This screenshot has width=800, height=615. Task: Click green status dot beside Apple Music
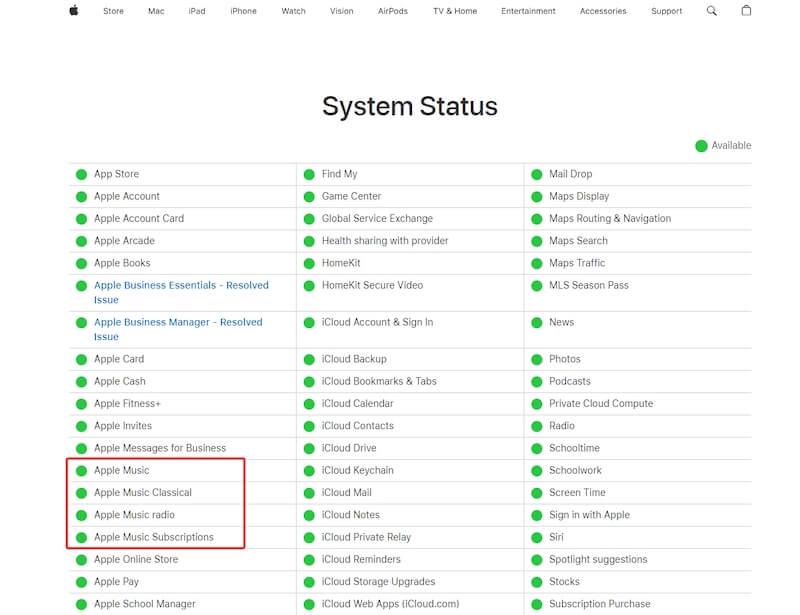[x=82, y=471]
